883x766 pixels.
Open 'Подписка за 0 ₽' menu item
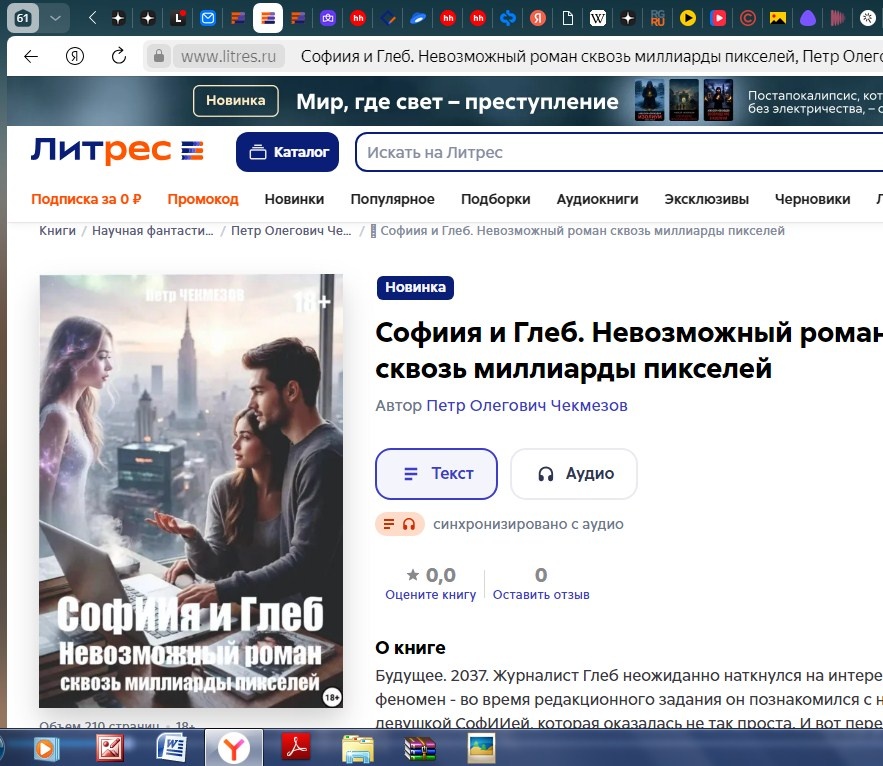pyautogui.click(x=86, y=199)
